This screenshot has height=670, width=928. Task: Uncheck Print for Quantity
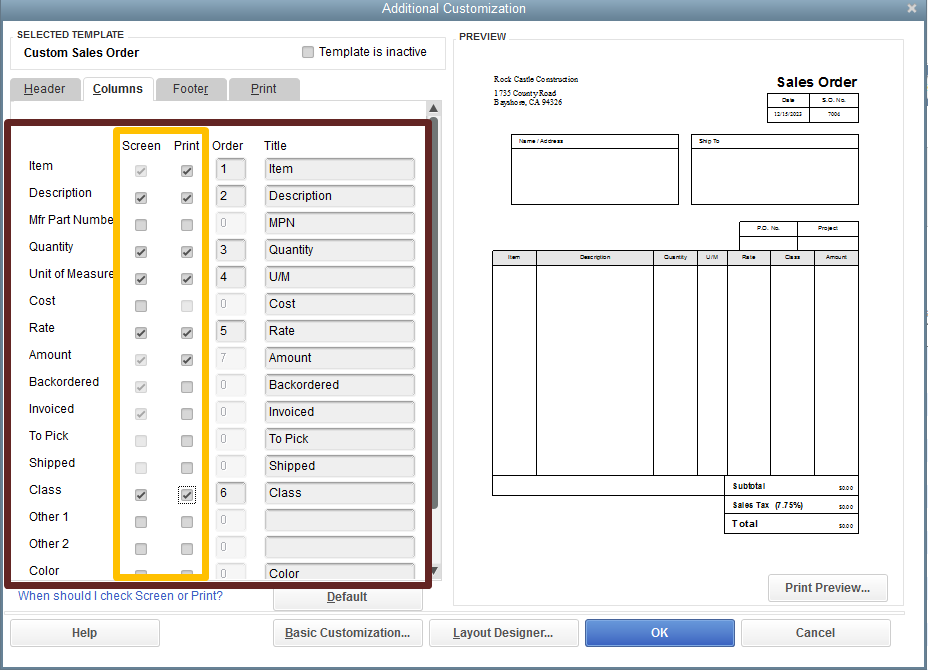pos(187,252)
